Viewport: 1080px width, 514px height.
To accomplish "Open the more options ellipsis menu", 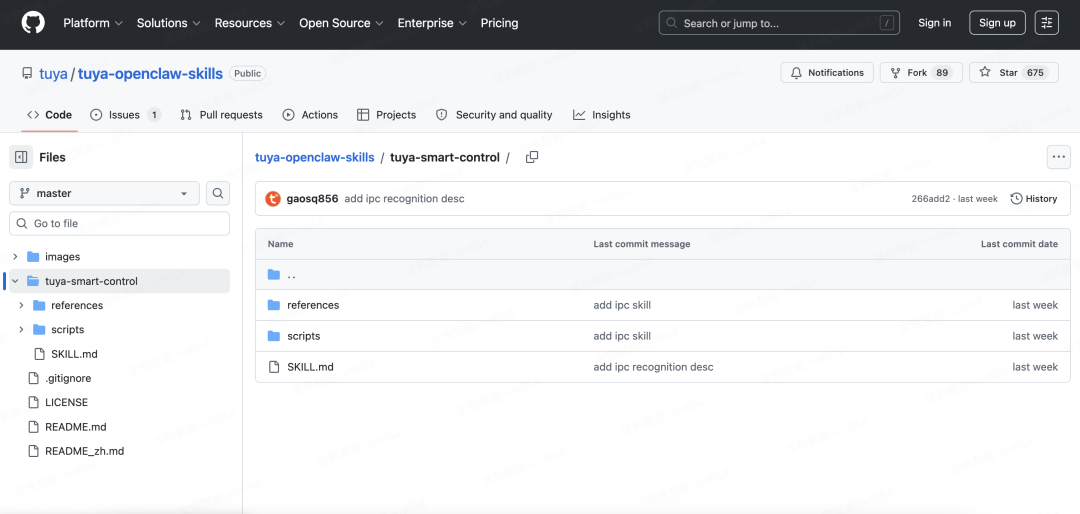I will (1059, 157).
